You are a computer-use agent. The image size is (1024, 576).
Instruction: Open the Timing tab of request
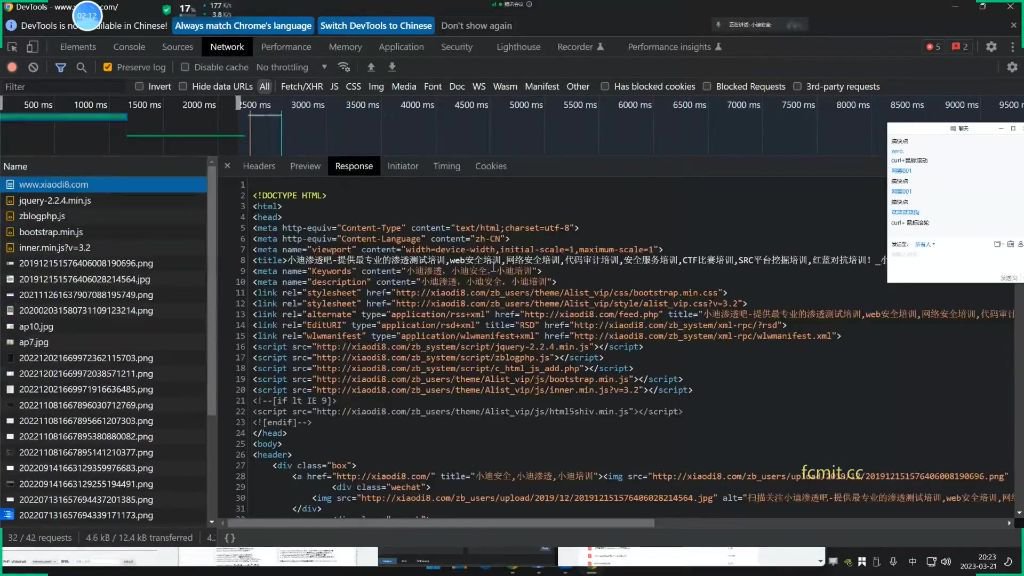coord(447,166)
